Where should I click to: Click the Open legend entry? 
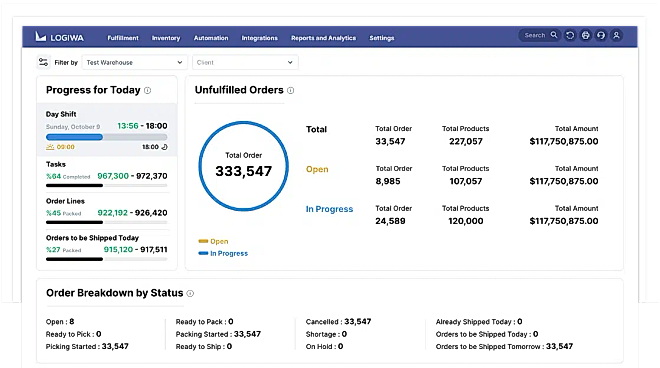click(213, 241)
